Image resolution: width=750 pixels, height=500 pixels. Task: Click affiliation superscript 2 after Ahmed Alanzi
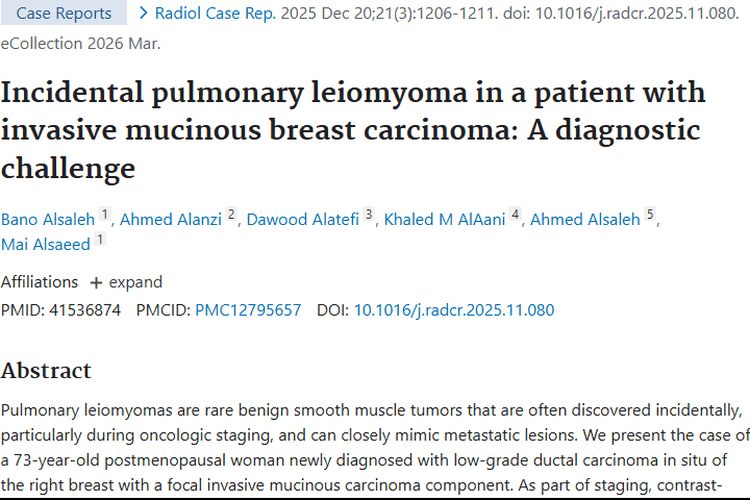[x=232, y=215]
